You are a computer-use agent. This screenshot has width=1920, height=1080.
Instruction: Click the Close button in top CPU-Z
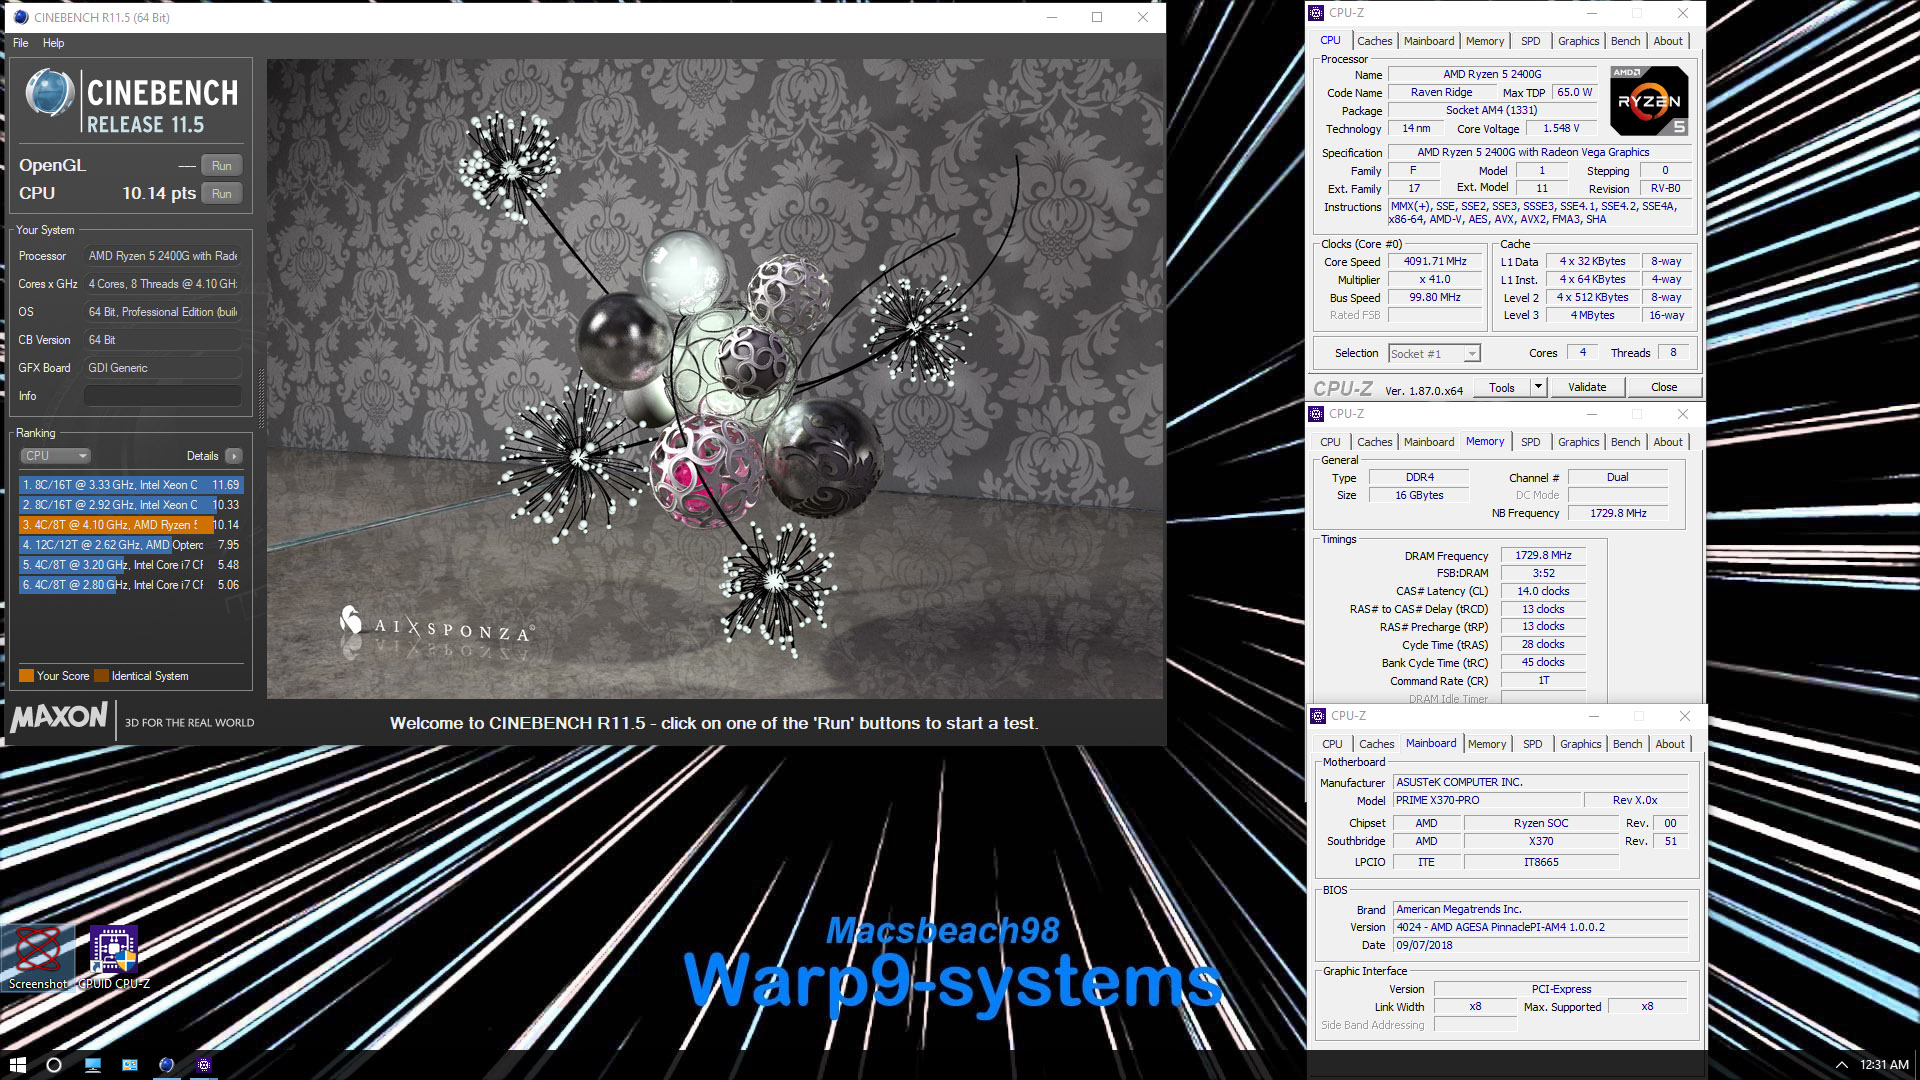(x=1664, y=388)
